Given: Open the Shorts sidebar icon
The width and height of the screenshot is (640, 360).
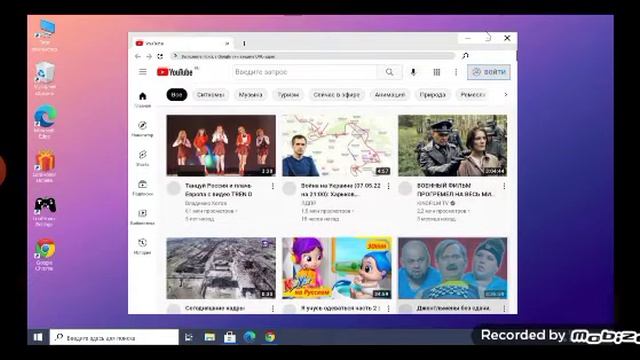Looking at the screenshot, I should click(x=142, y=158).
